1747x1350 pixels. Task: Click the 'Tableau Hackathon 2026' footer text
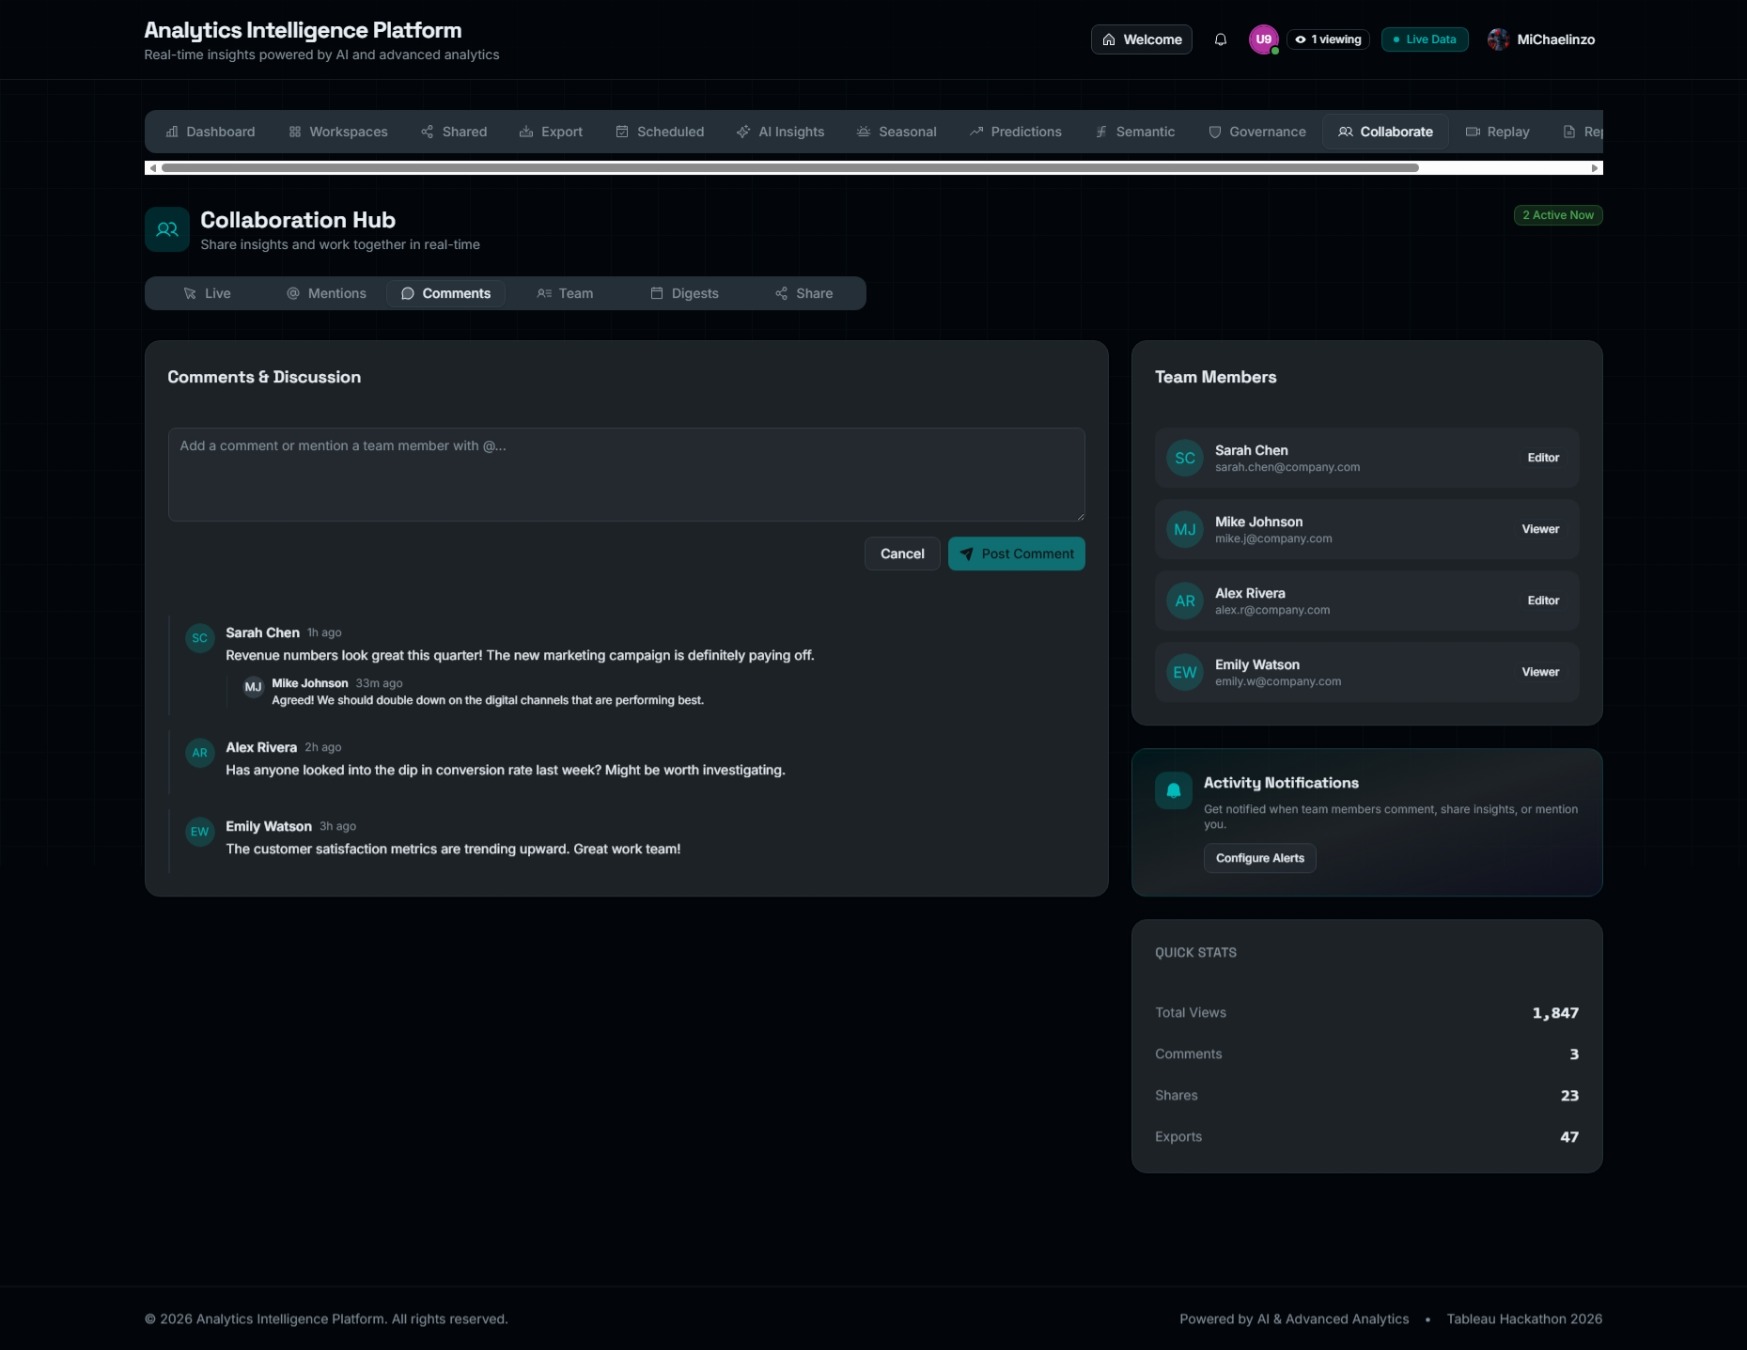[1524, 1319]
